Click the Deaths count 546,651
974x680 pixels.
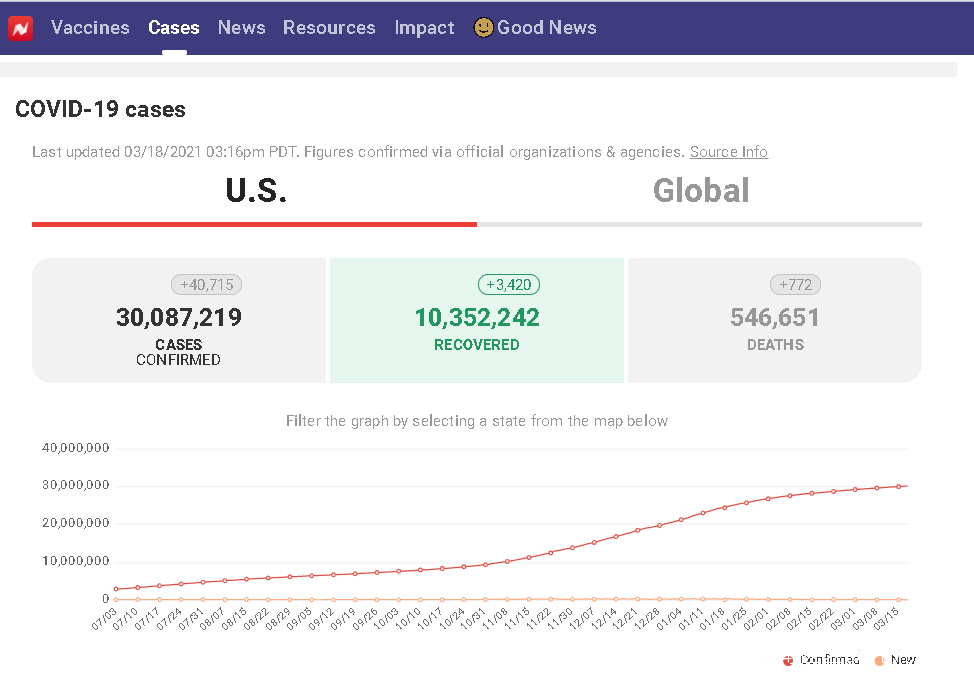coord(775,318)
